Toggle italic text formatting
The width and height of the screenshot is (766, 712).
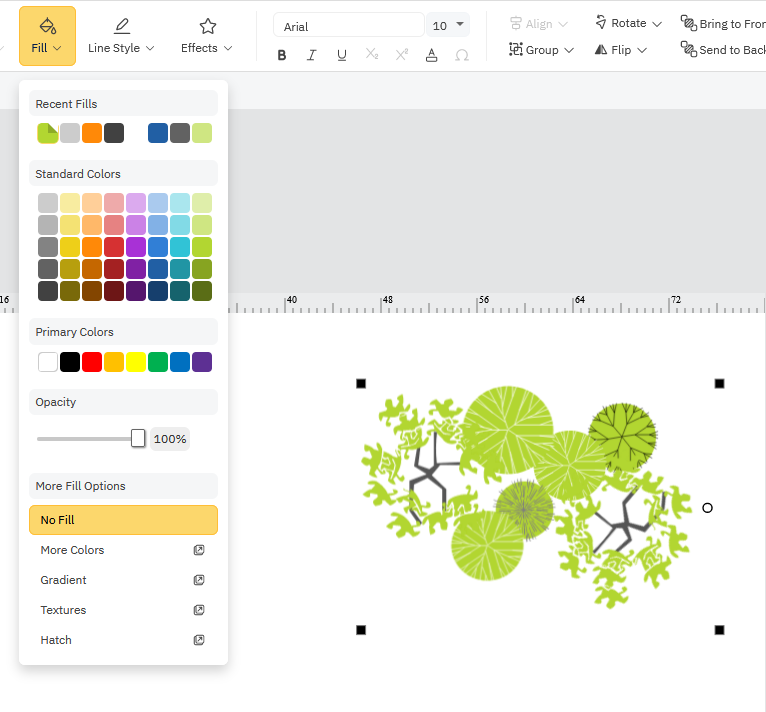point(311,55)
